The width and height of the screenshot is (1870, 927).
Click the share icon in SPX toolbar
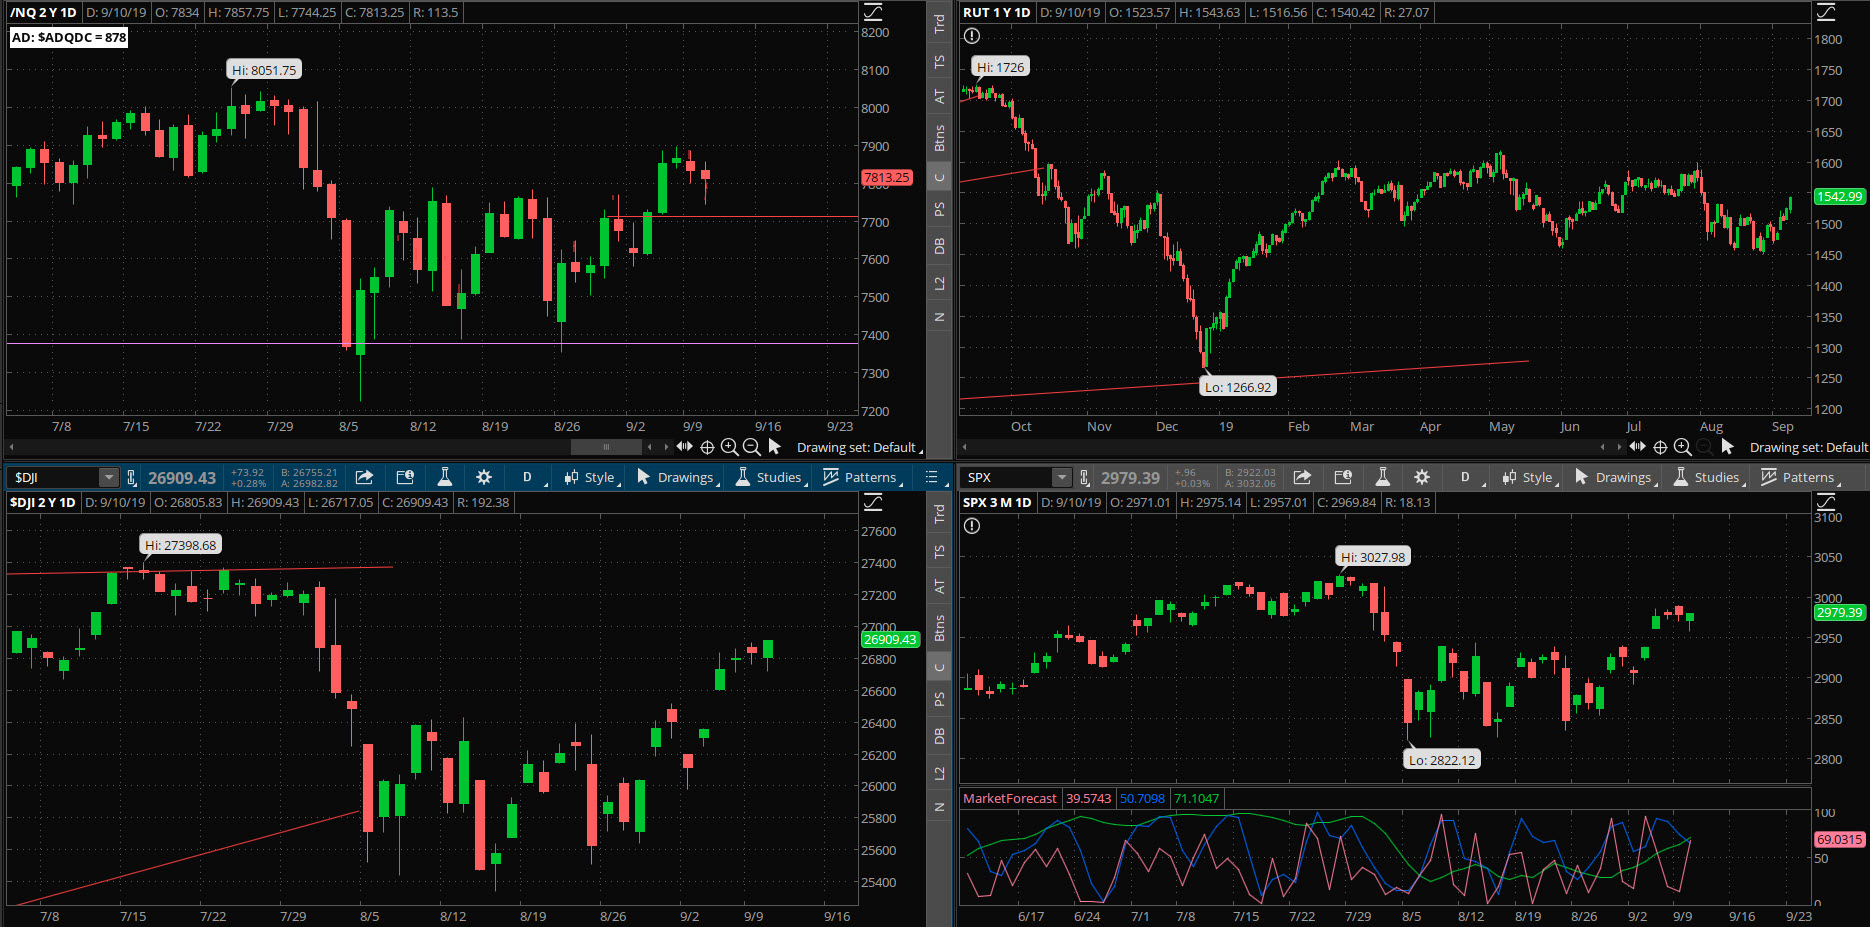click(1302, 477)
